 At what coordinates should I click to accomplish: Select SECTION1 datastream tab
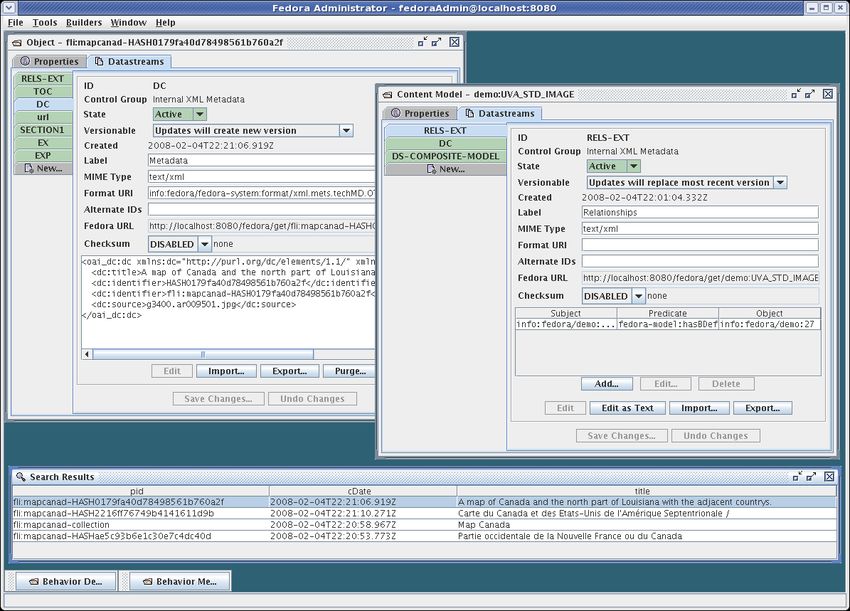43,130
